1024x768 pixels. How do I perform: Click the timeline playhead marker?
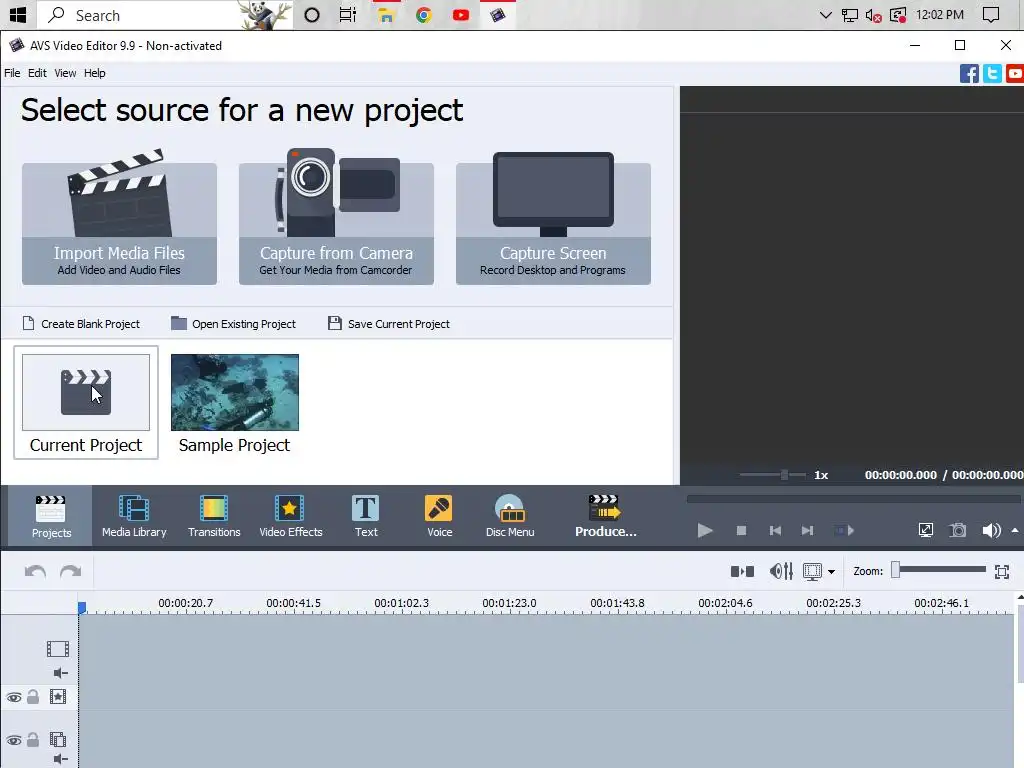pyautogui.click(x=82, y=607)
